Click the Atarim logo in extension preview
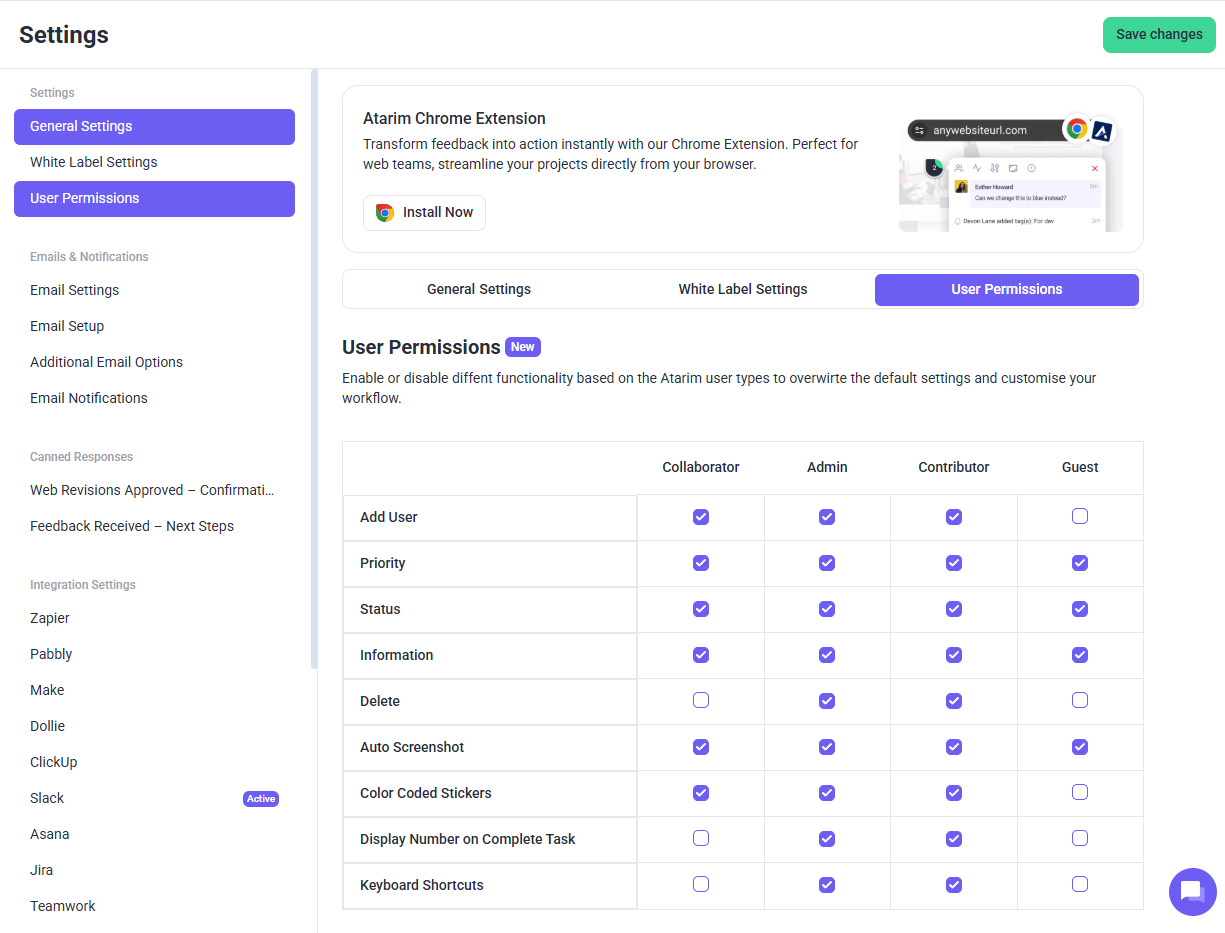Screen dimensions: 1225x933 (1102, 130)
